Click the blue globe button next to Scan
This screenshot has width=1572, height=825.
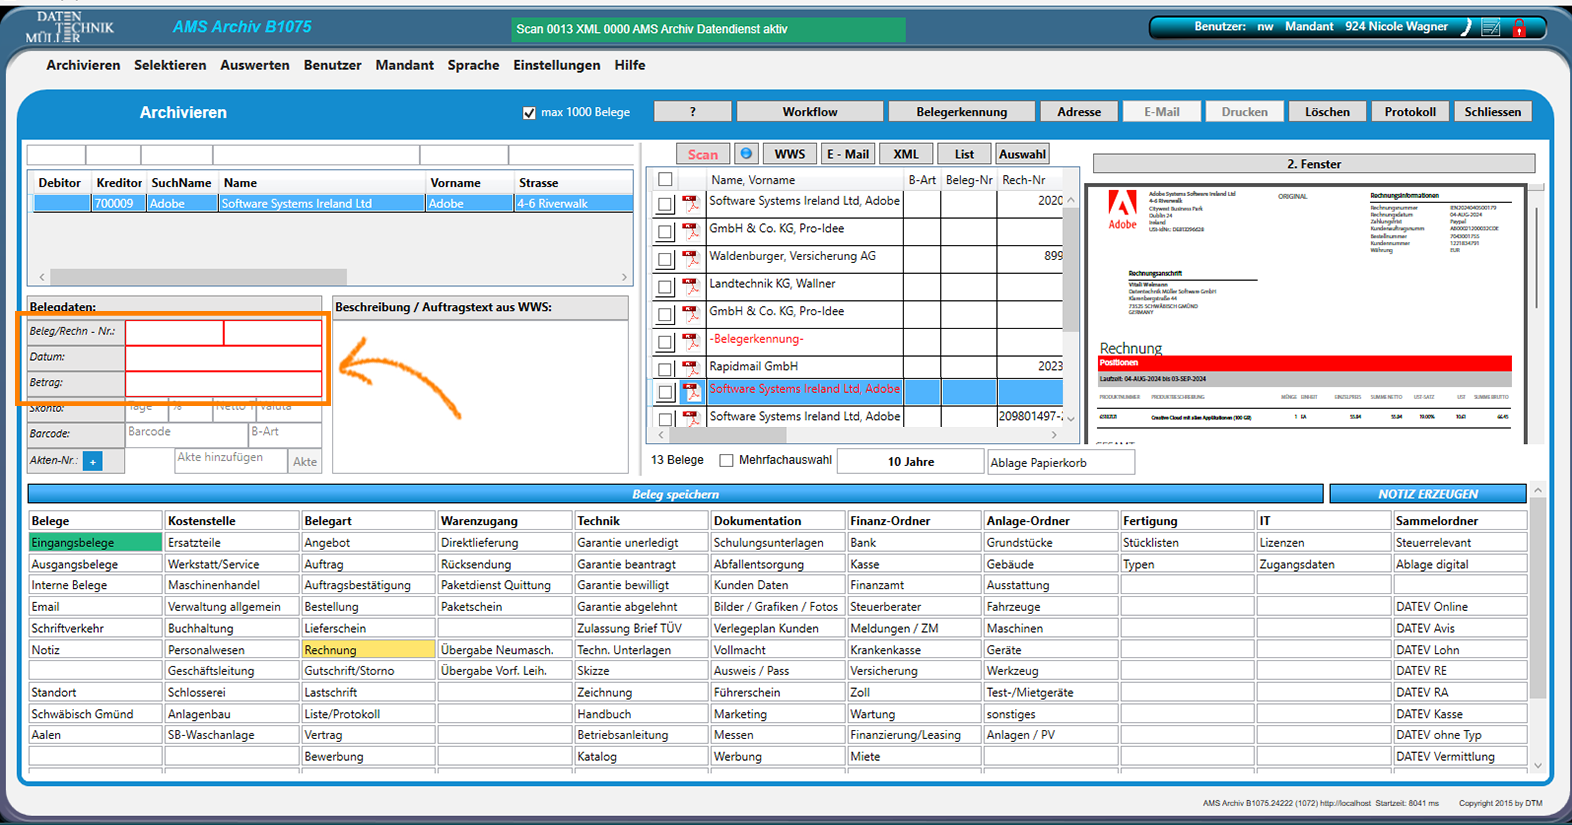click(x=746, y=154)
